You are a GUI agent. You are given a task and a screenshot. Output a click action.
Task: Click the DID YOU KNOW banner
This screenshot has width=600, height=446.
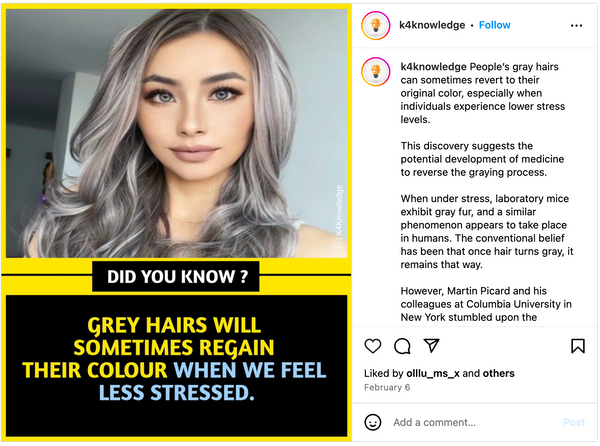[176, 277]
